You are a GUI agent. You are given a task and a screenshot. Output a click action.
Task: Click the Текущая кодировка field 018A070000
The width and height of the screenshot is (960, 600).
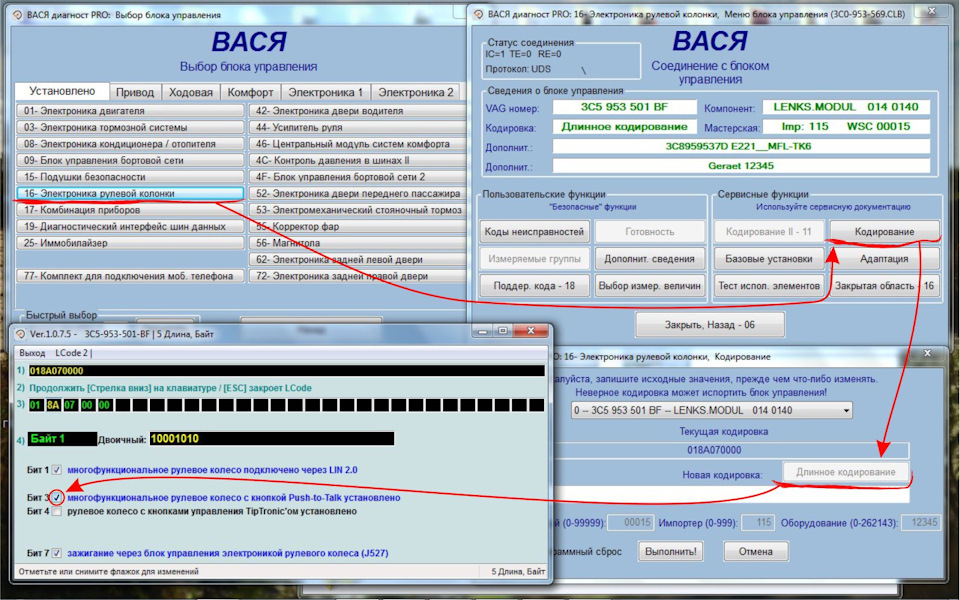731,450
